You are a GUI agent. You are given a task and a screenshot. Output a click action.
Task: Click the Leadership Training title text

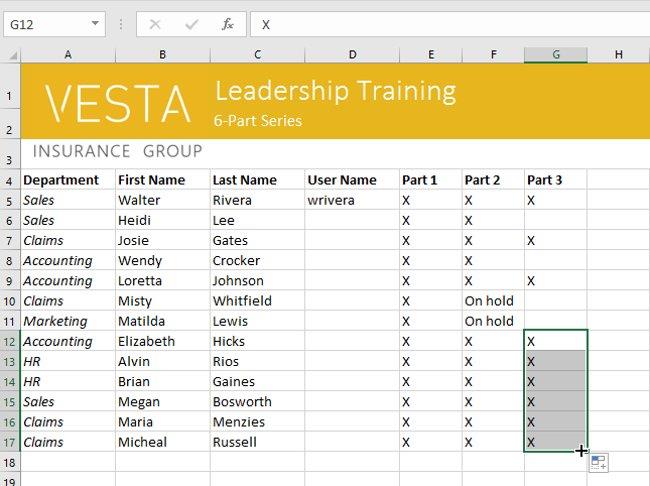click(x=335, y=92)
